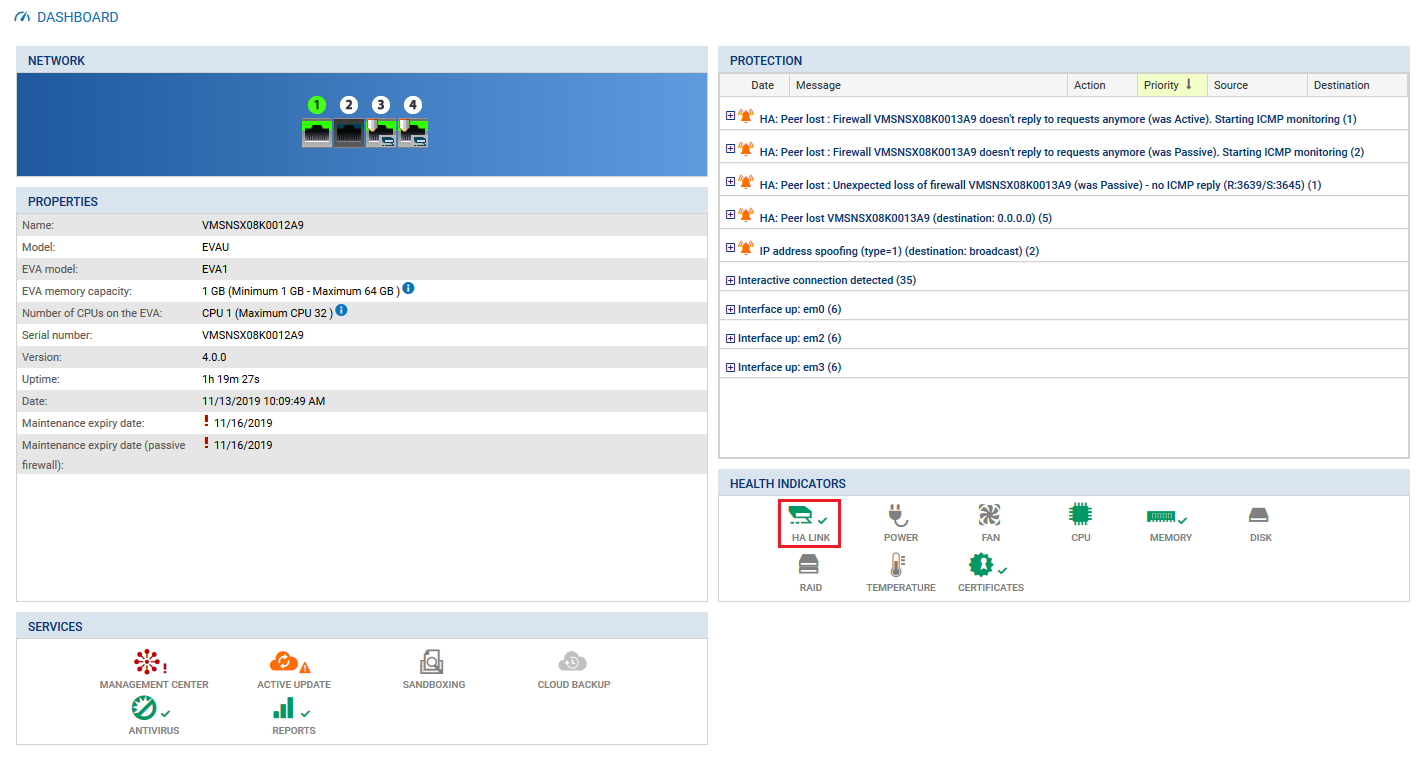The height and width of the screenshot is (763, 1423).
Task: Click the HA Link health indicator icon
Action: [x=802, y=516]
